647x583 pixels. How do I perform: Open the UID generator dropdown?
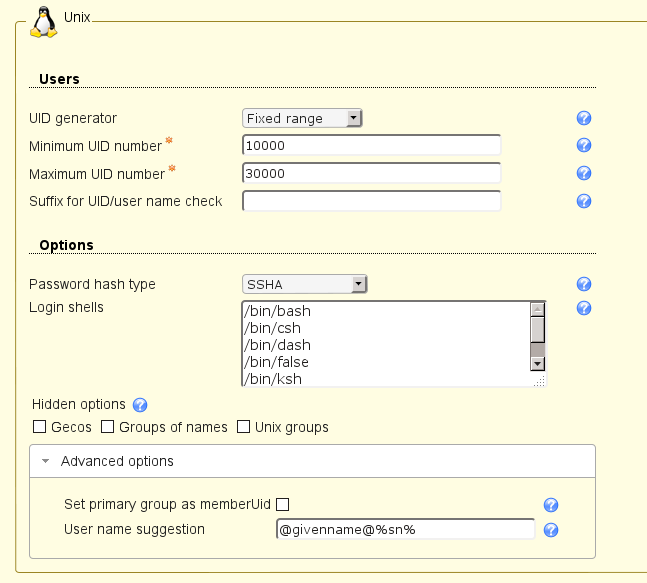click(302, 118)
